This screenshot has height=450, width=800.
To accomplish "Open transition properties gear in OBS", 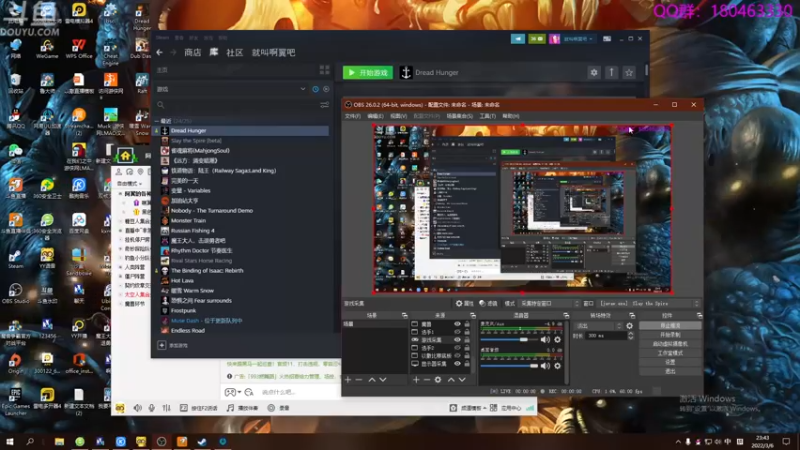I will 630,326.
